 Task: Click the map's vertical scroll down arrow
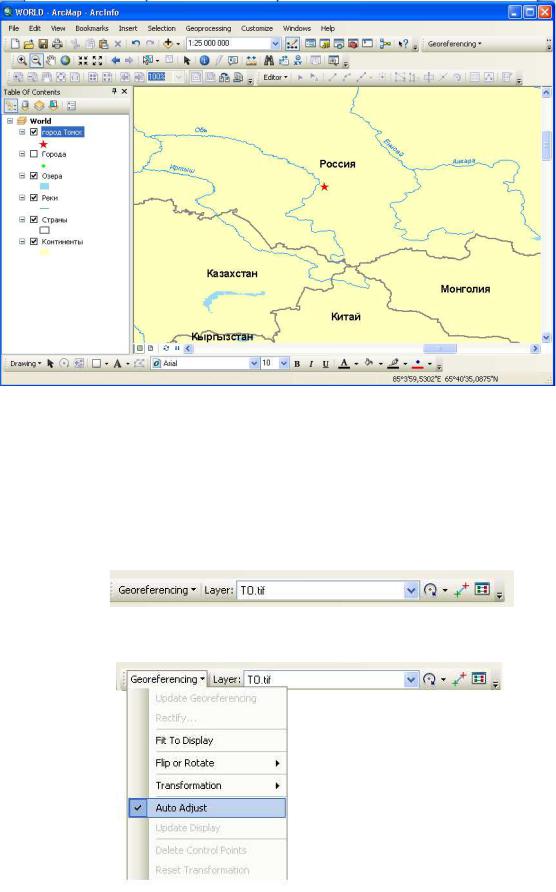[546, 337]
